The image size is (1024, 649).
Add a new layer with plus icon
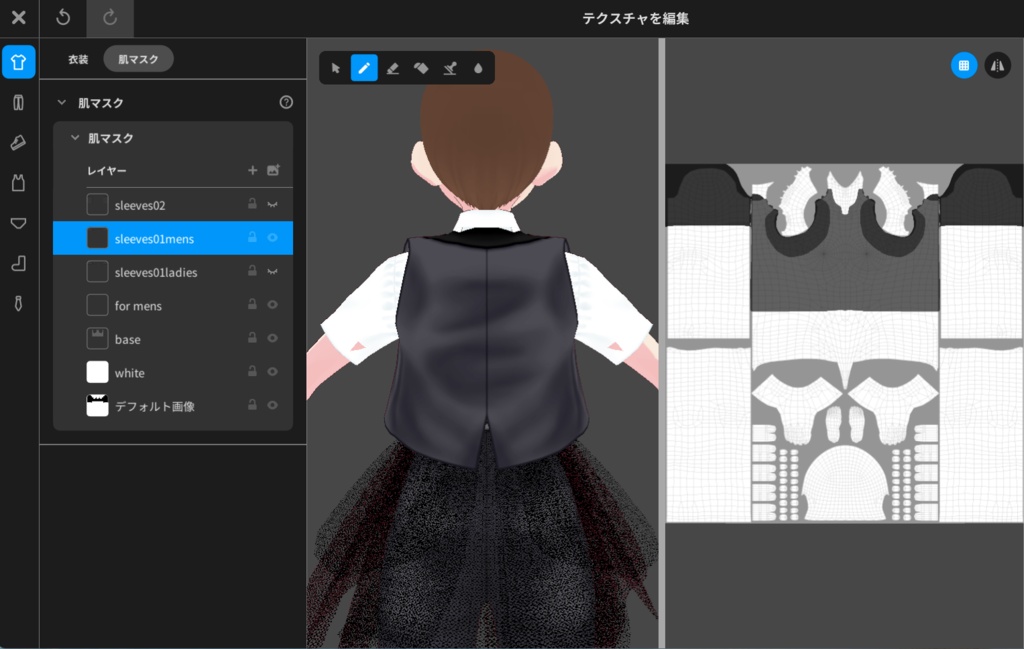pyautogui.click(x=253, y=170)
